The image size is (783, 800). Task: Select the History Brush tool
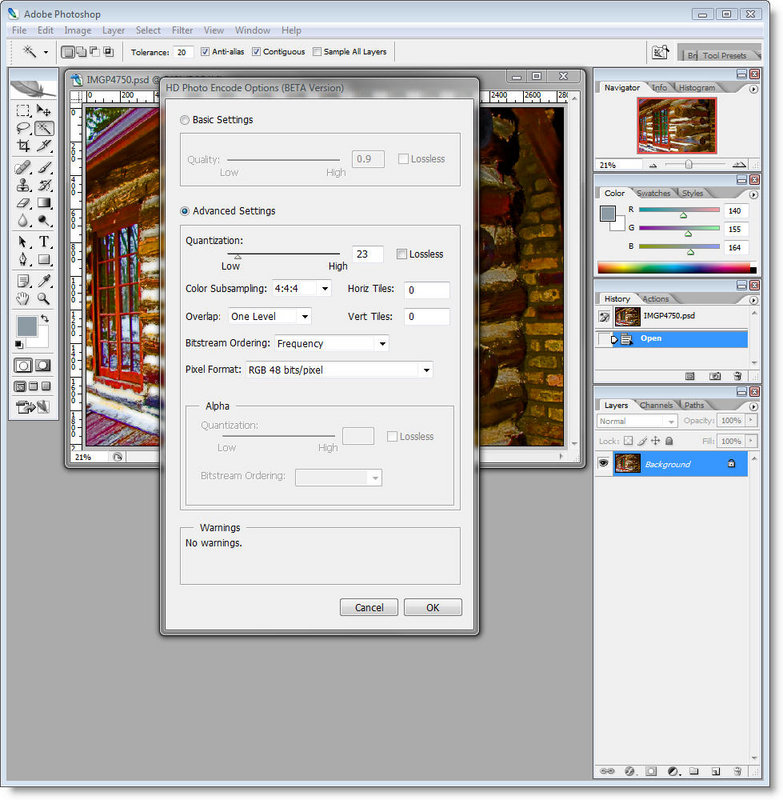[x=44, y=185]
